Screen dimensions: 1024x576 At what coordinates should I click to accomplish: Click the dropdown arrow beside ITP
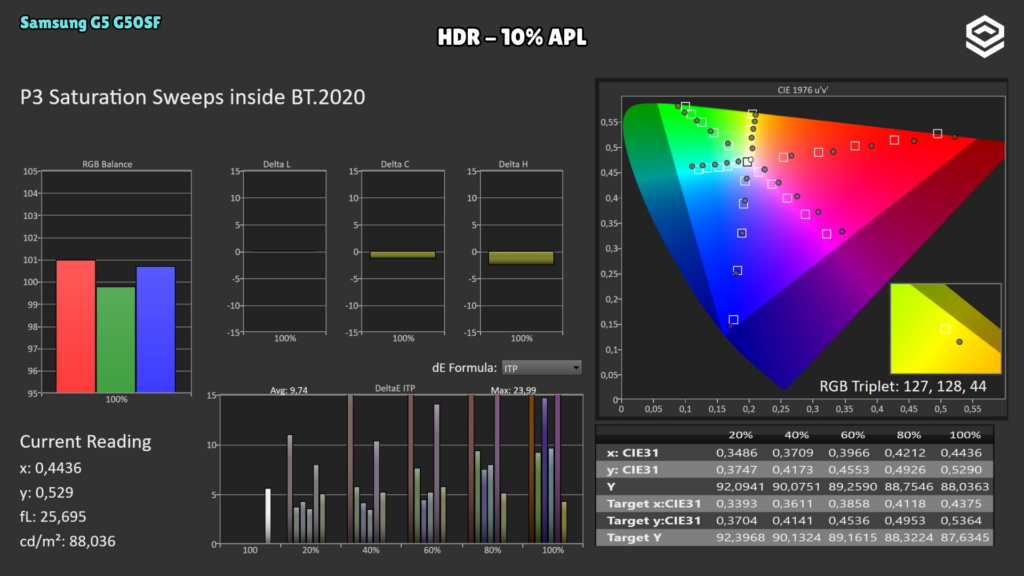coord(576,368)
